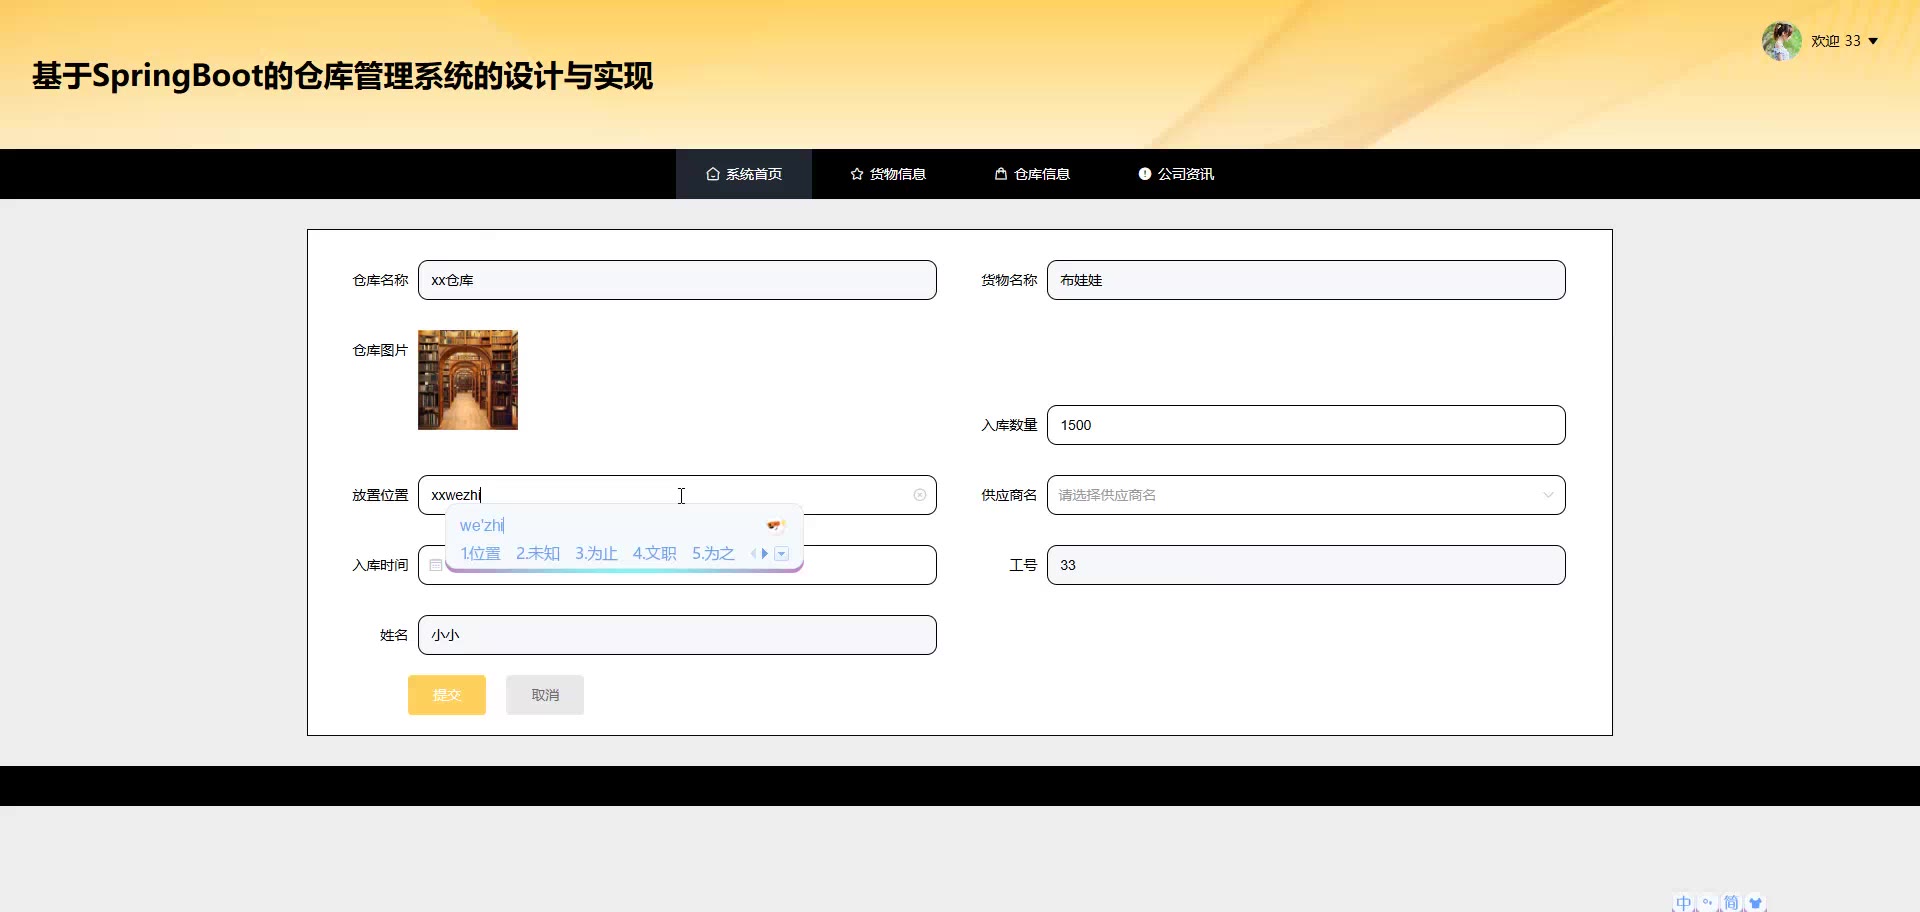Switch to the 仓库信息 tab
This screenshot has height=912, width=1920.
click(x=1032, y=174)
